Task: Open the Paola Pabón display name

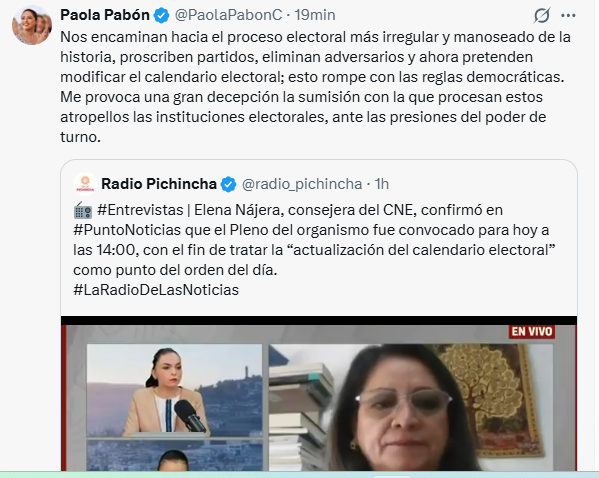Action: click(x=105, y=15)
